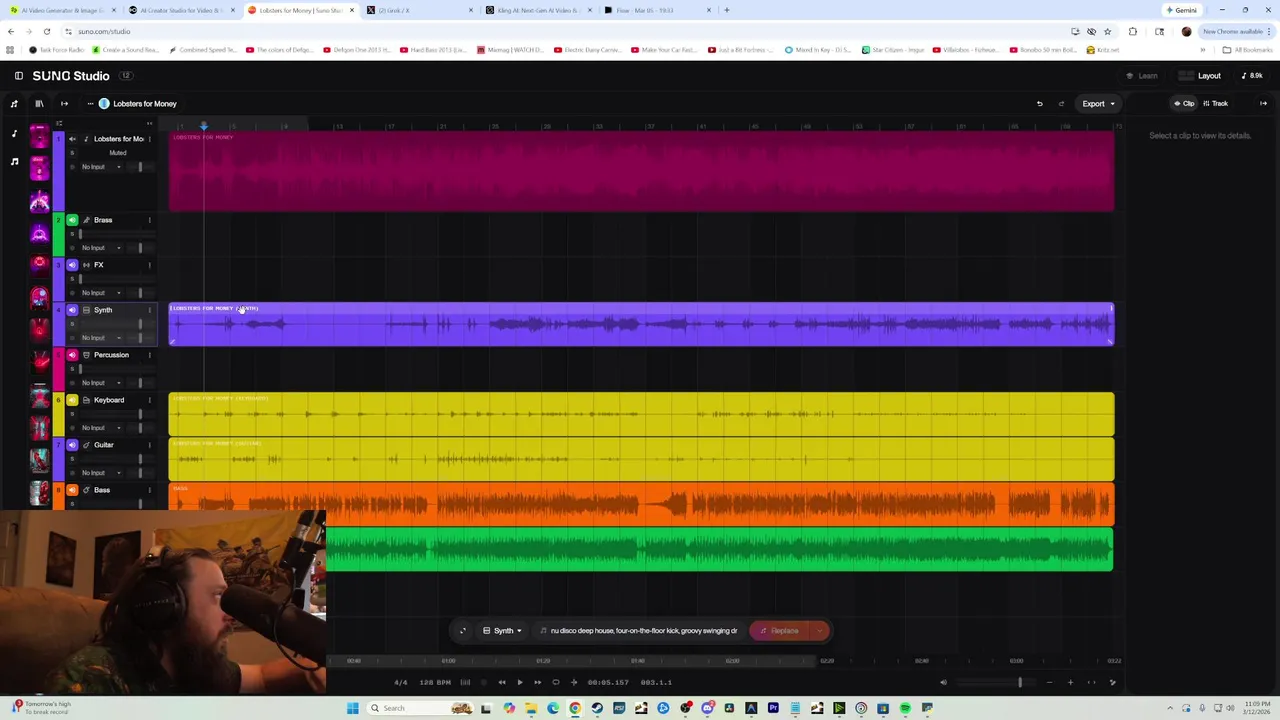Open the Guitar track No Input dropdown
Viewport: 1280px width, 720px height.
tap(101, 473)
